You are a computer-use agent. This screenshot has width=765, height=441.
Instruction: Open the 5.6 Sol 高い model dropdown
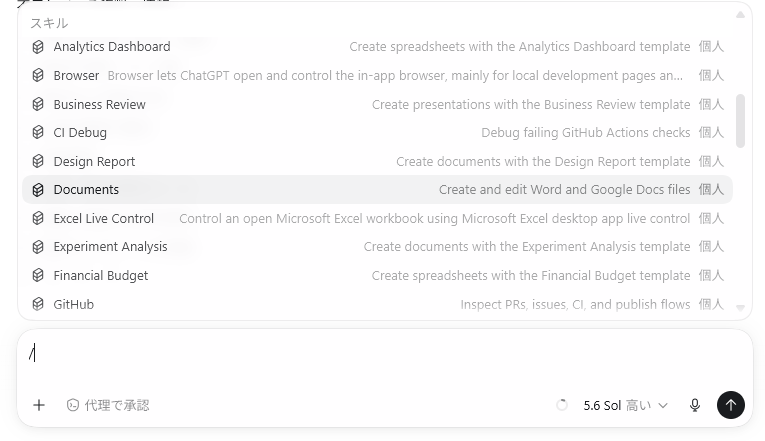pyautogui.click(x=625, y=405)
